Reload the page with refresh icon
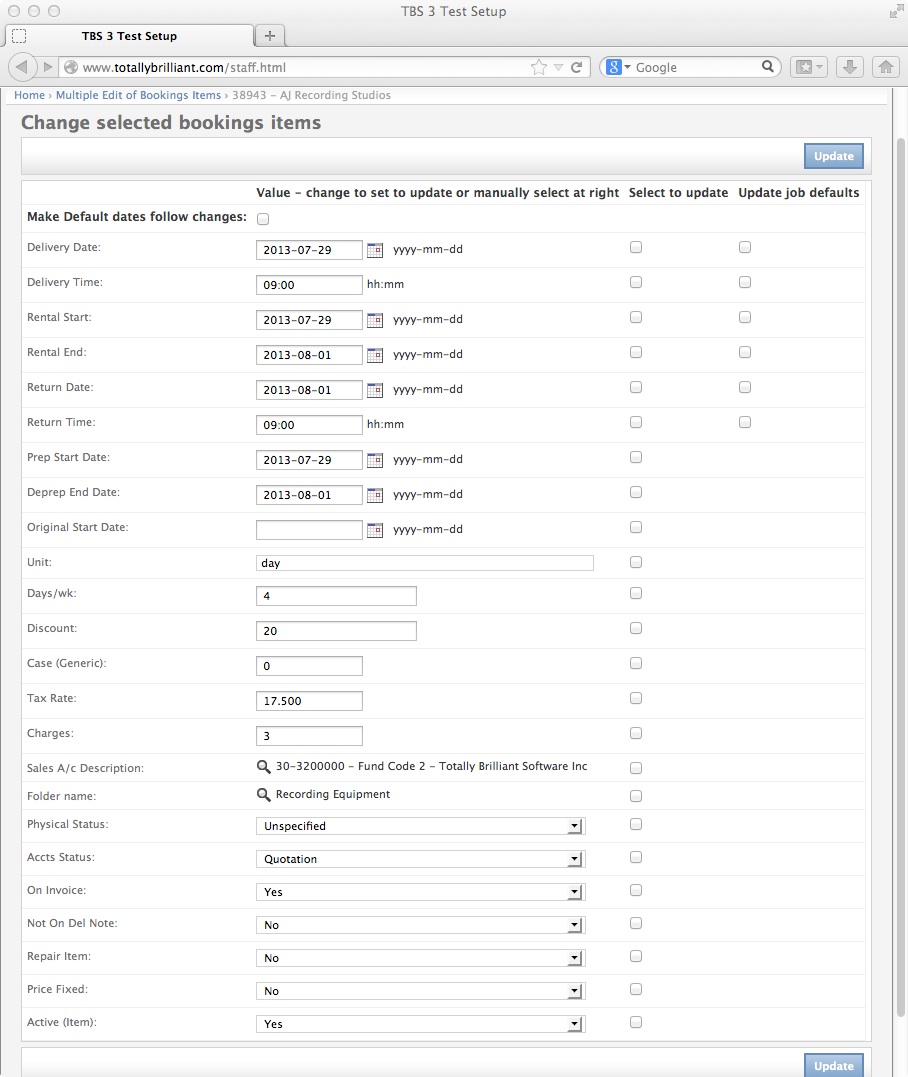The width and height of the screenshot is (908, 1077). pyautogui.click(x=576, y=67)
